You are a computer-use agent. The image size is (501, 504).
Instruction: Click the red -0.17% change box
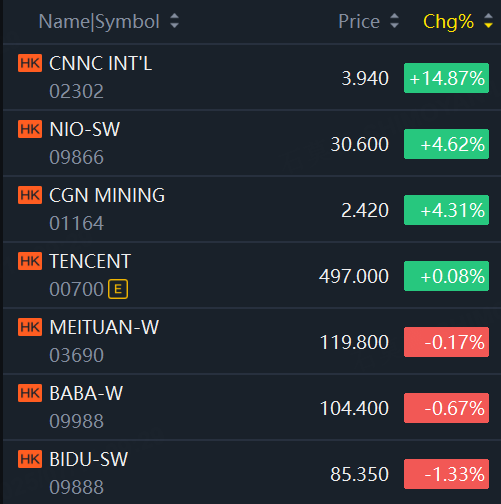(x=447, y=342)
